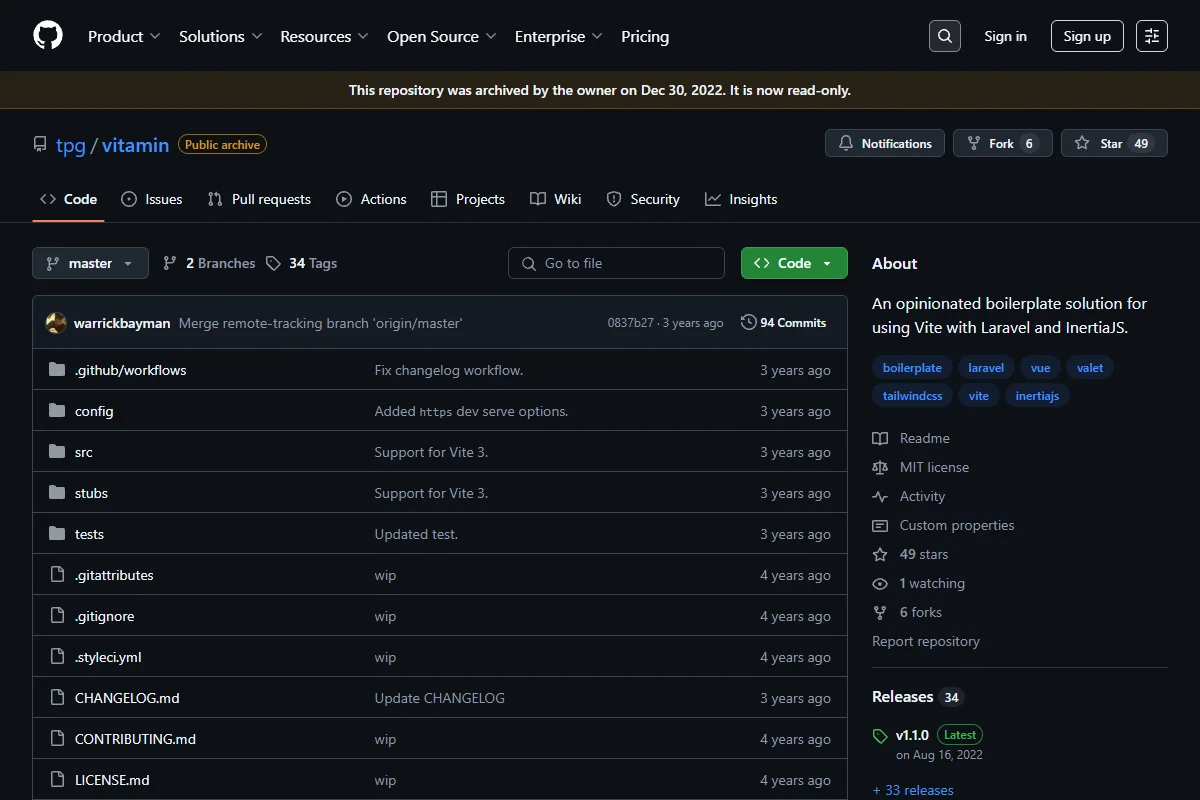Open the GitHub logo homepage link
This screenshot has width=1200, height=800.
tap(48, 36)
